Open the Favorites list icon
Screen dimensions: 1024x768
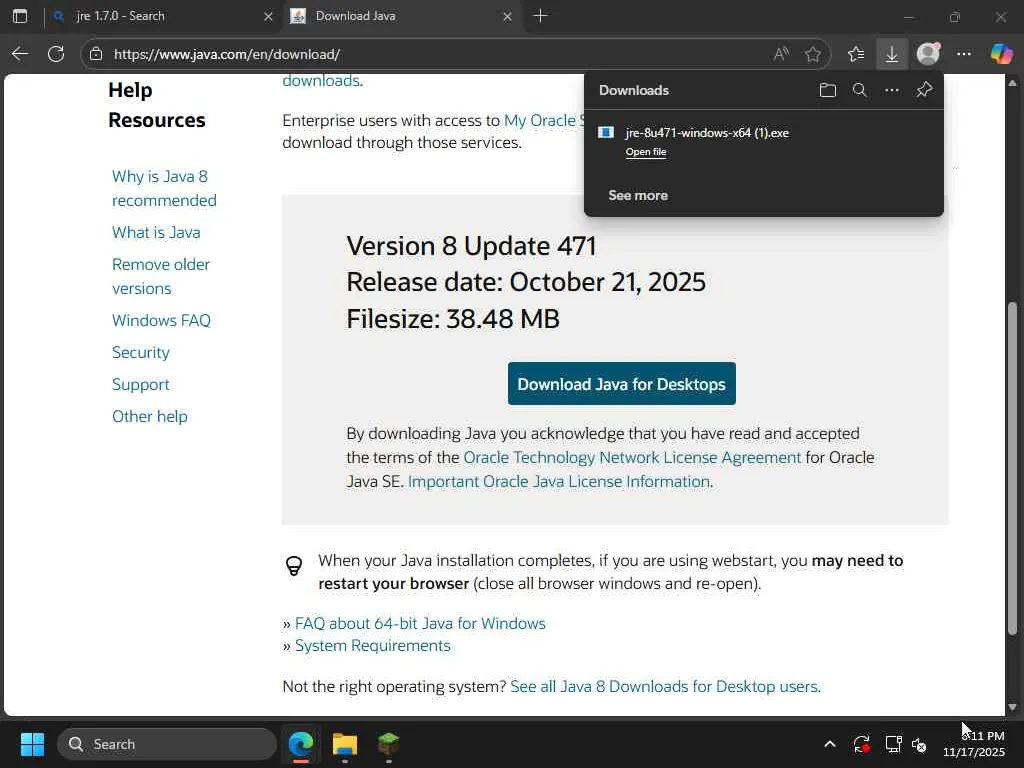[x=856, y=54]
